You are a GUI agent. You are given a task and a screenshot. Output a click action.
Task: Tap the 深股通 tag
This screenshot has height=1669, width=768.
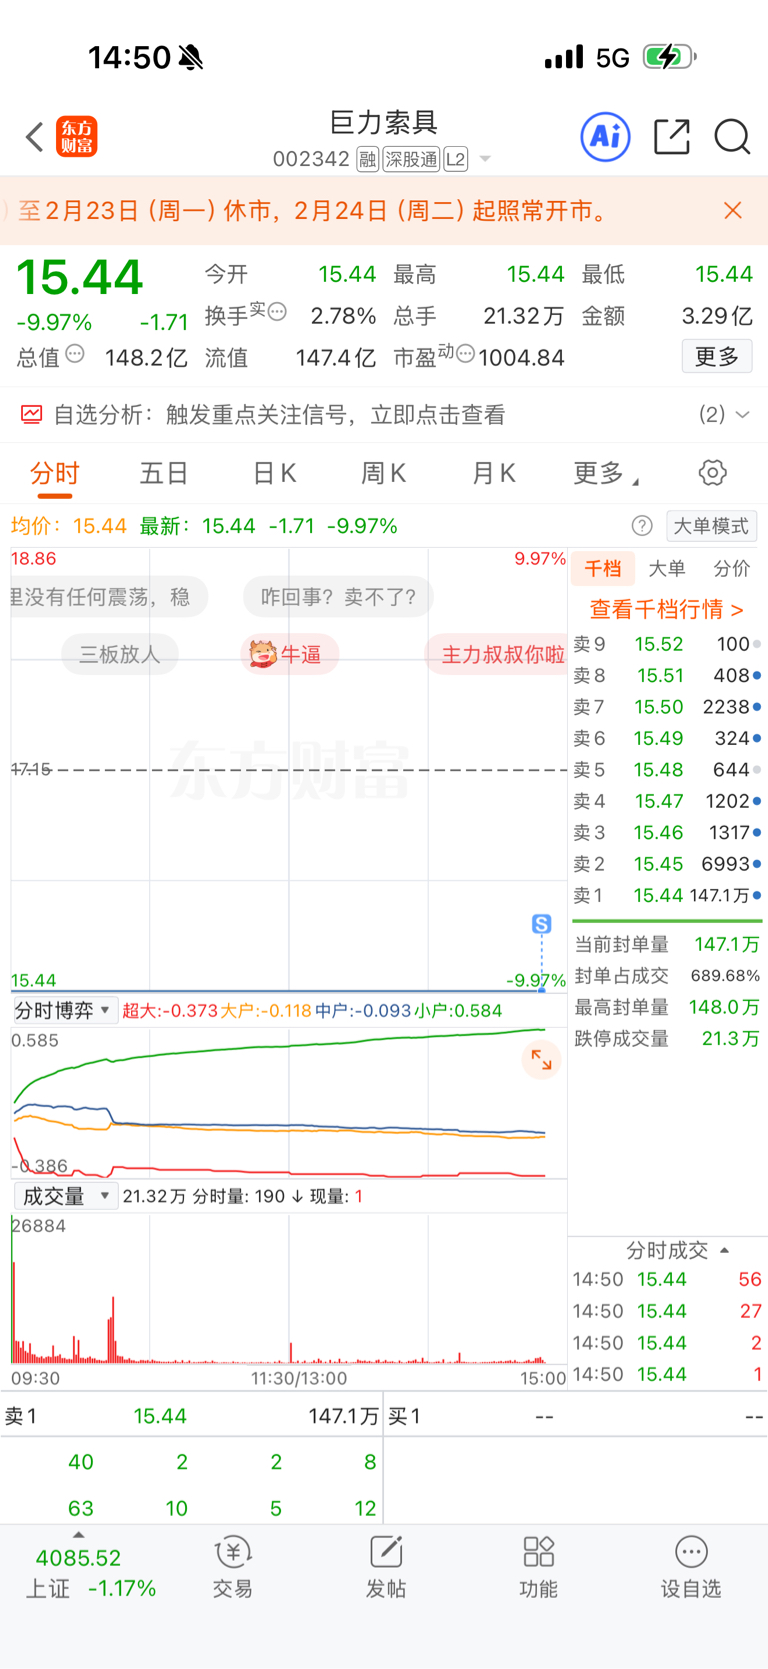click(x=411, y=159)
